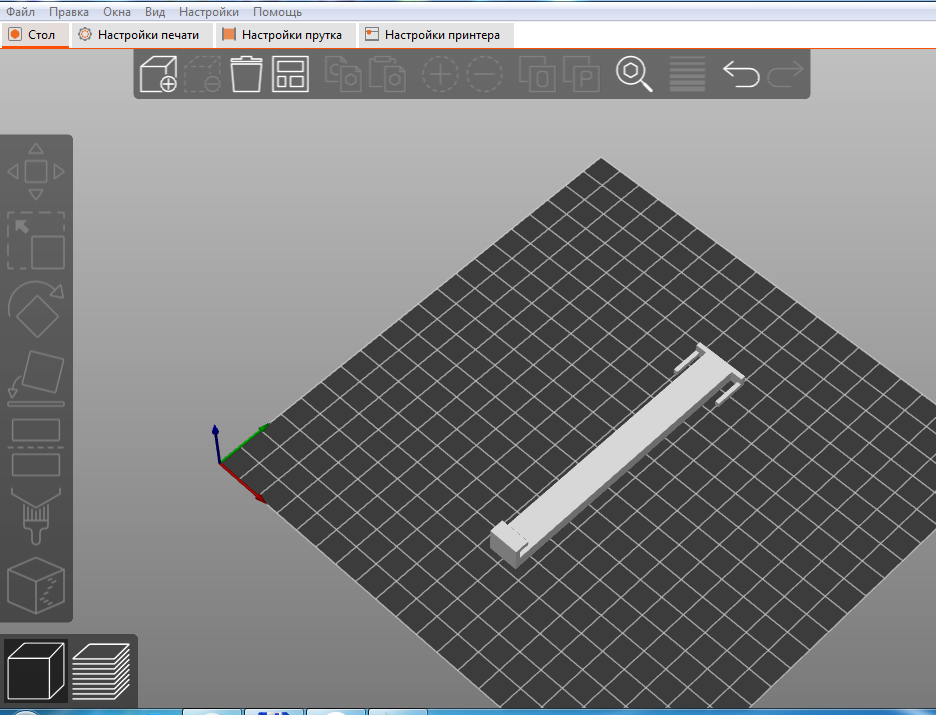Viewport: 936px width, 715px height.
Task: Switch to the 3D editor view
Action: coord(36,669)
